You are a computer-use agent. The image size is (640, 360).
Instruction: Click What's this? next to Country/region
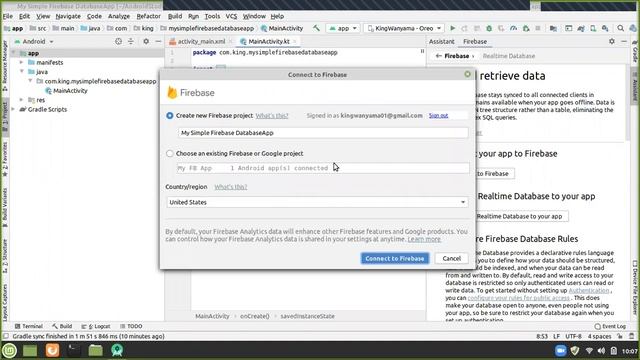[x=231, y=187]
